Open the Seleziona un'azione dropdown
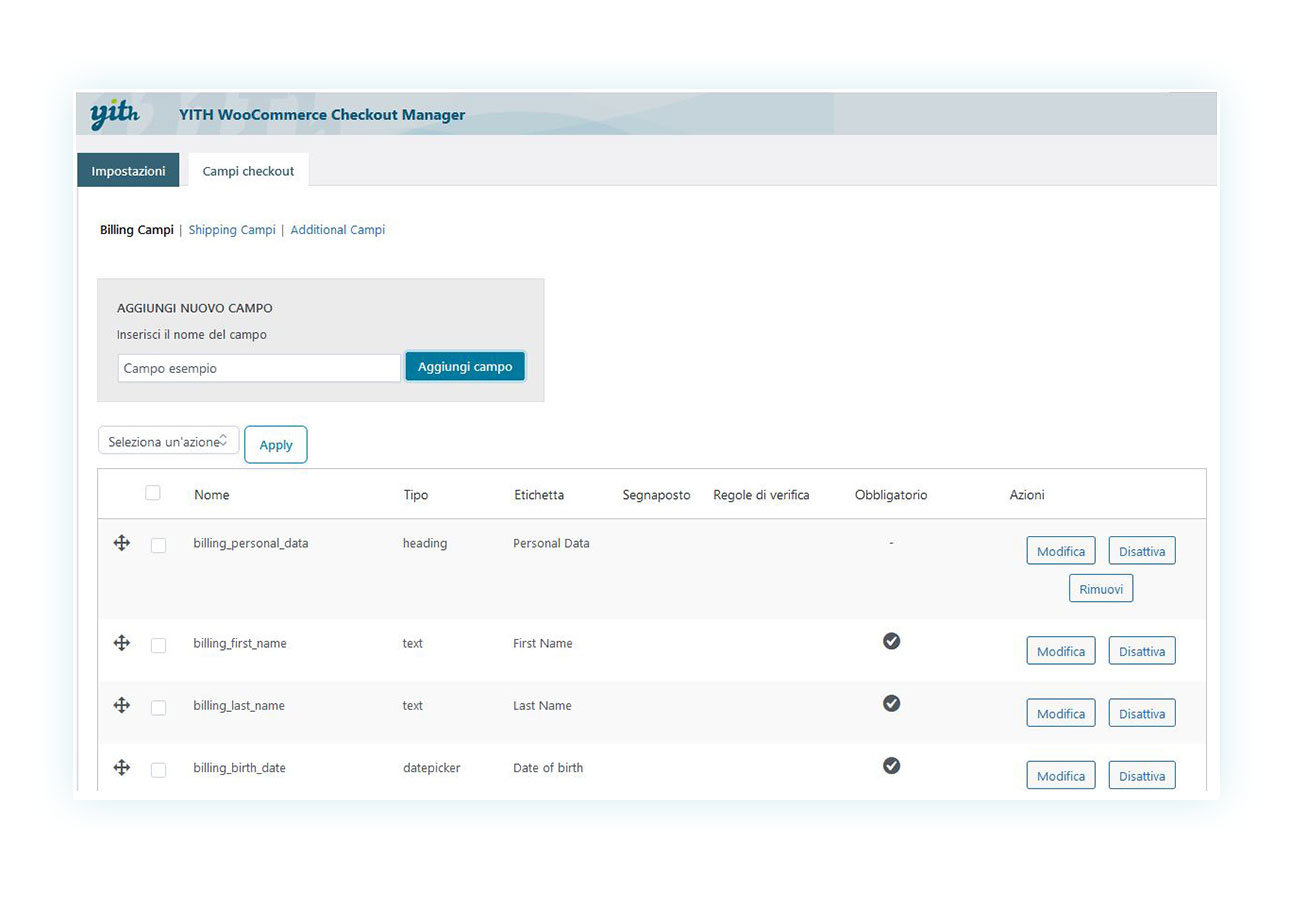1300x899 pixels. (169, 441)
